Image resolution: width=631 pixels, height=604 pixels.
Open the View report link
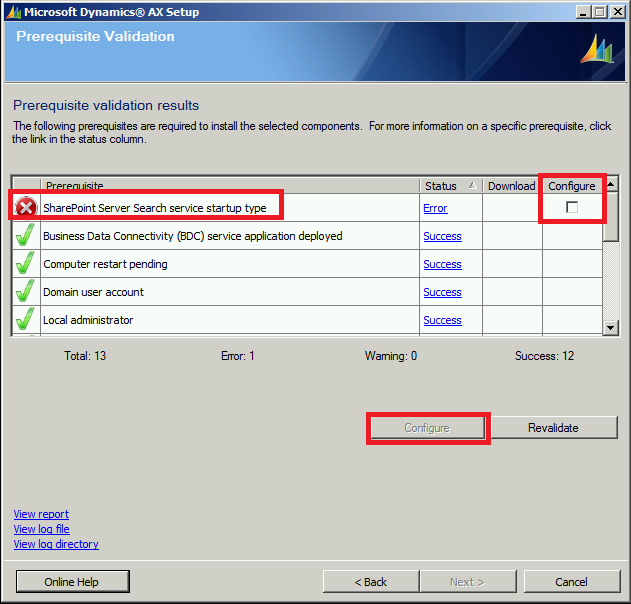[41, 514]
